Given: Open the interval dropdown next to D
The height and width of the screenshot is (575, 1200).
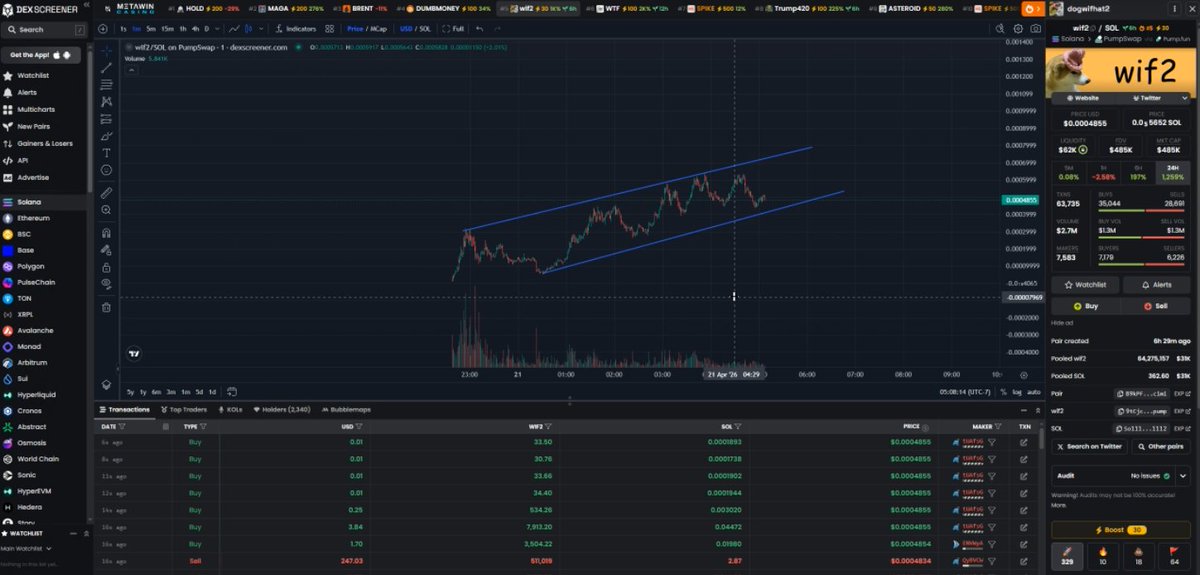Looking at the screenshot, I should pos(218,29).
